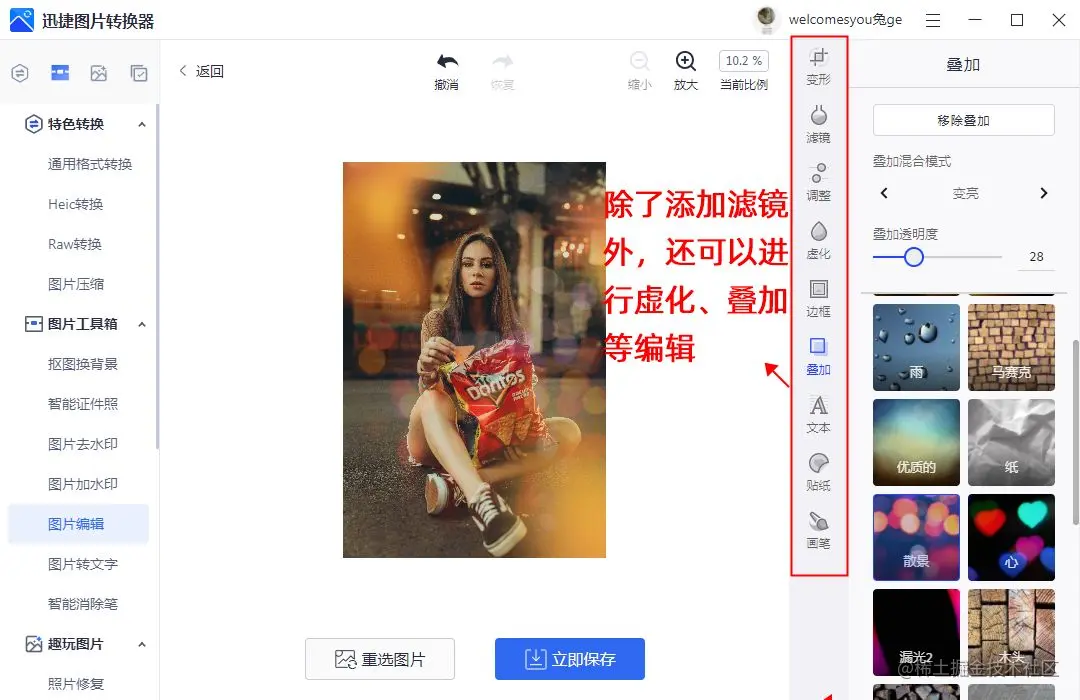Screen dimensions: 1080x700
Task: Open 照片修复 in sidebar
Action: pos(76,683)
